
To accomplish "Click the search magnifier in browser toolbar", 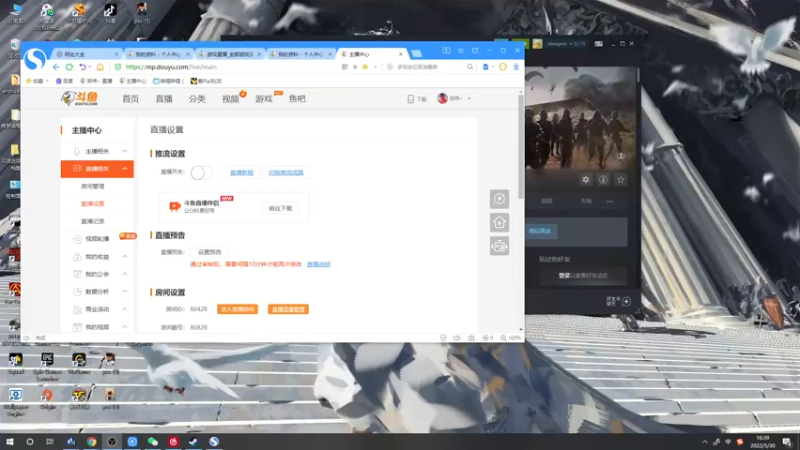I will (x=470, y=67).
